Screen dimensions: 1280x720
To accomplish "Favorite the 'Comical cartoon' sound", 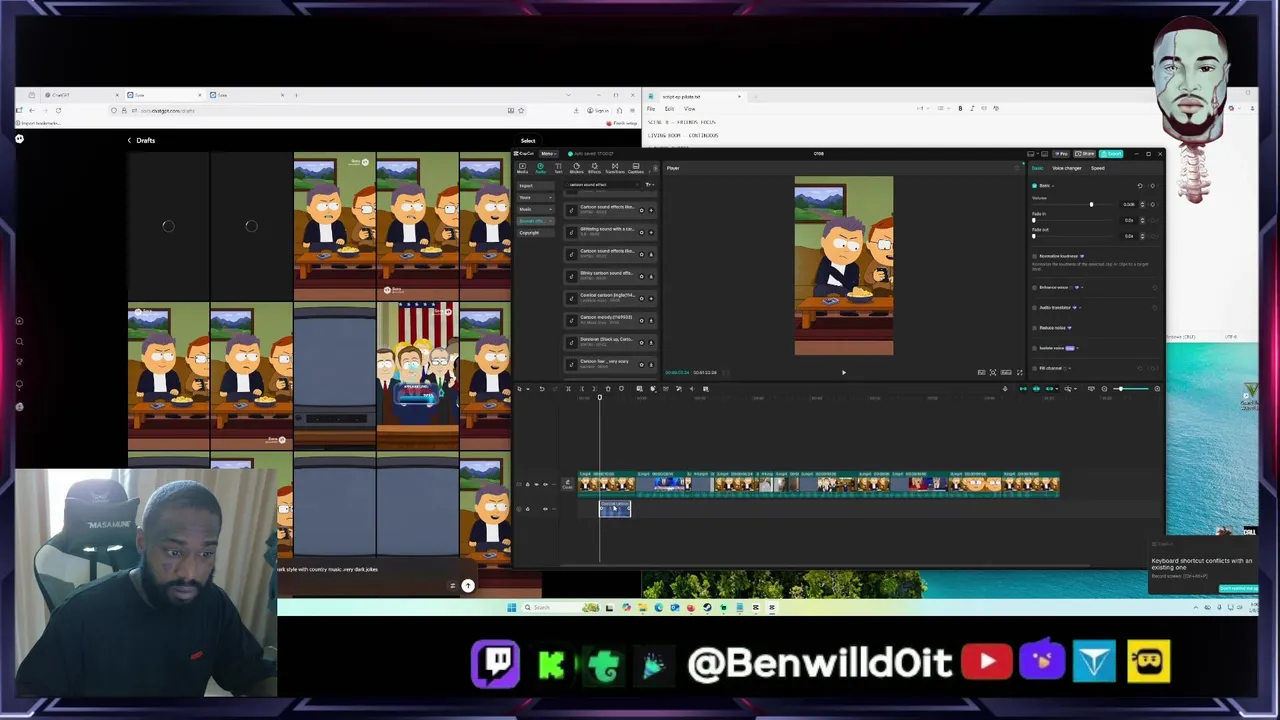I will [x=641, y=297].
